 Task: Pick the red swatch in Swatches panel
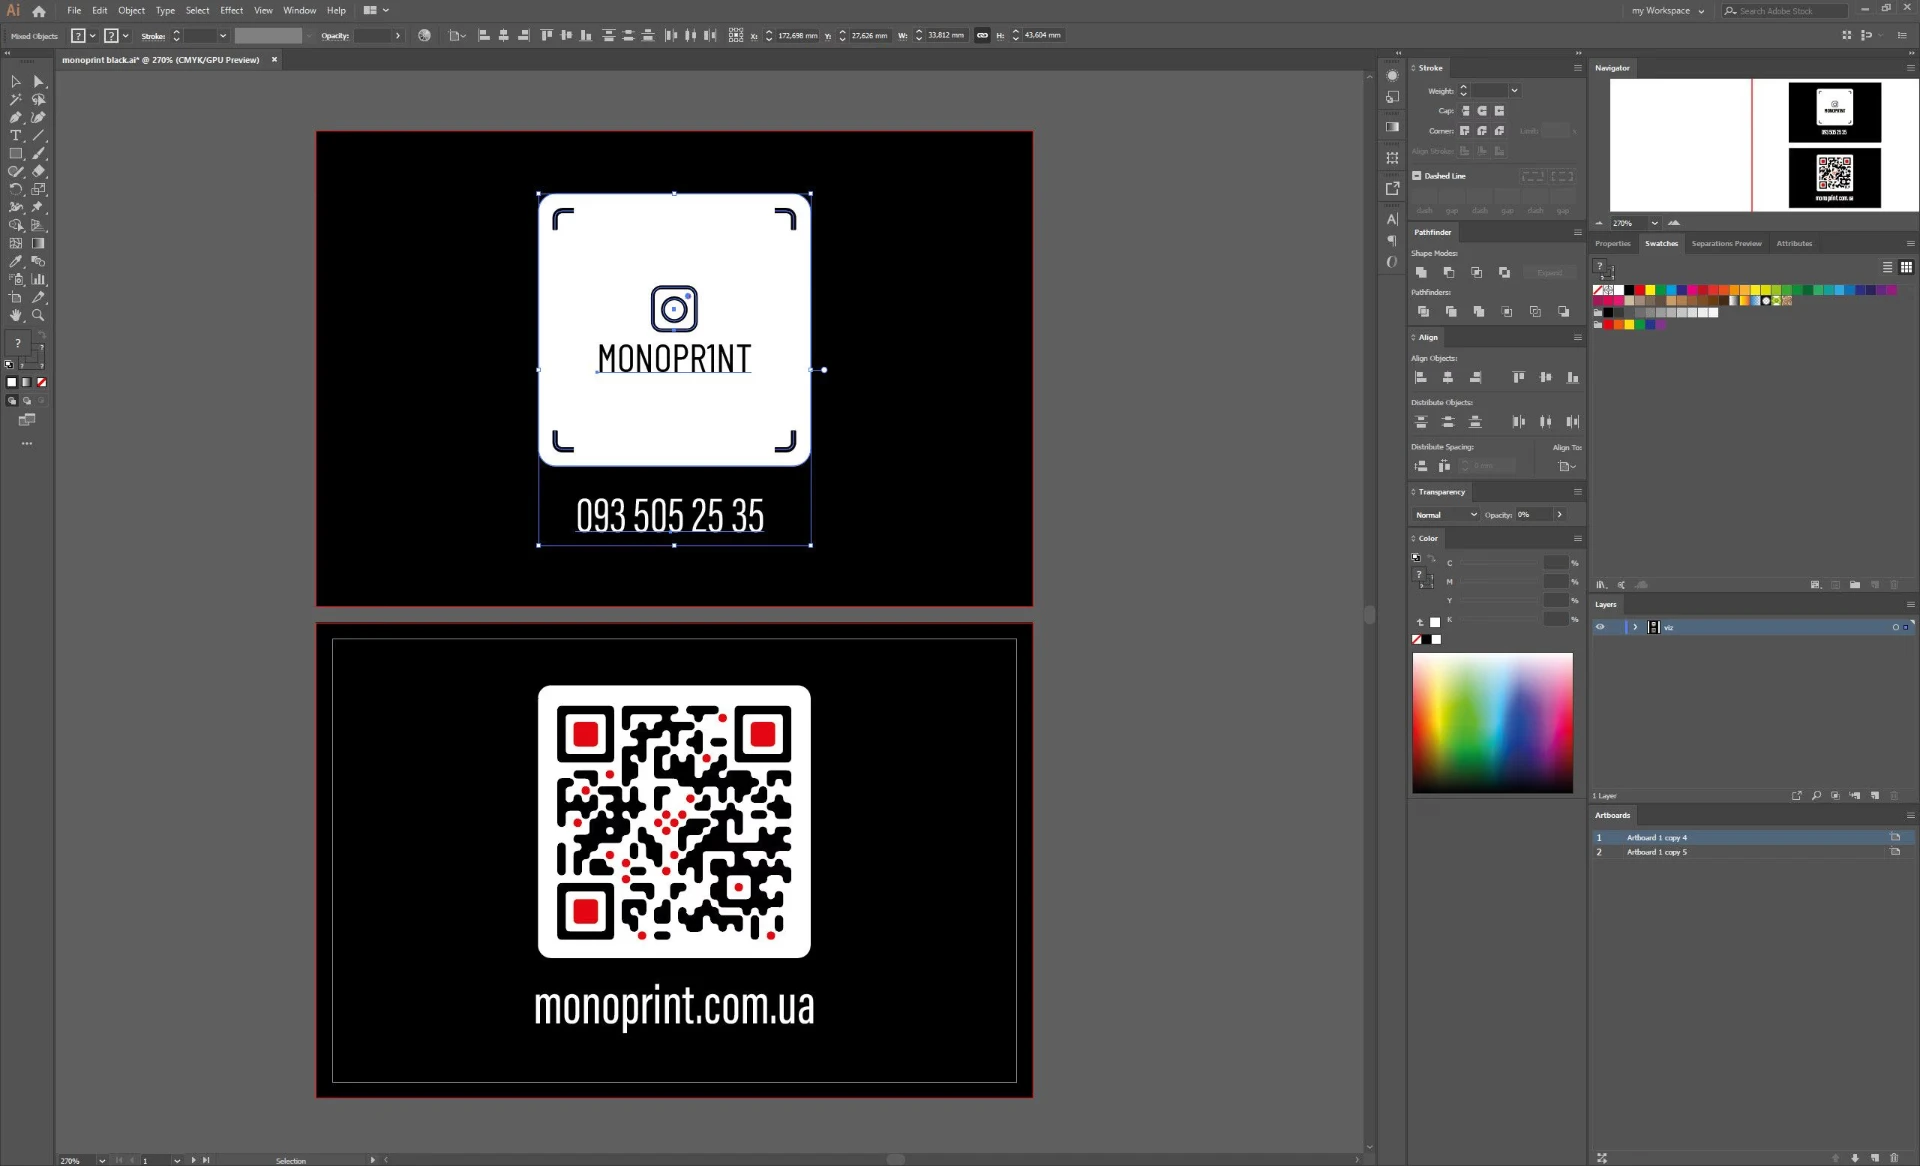(x=1640, y=290)
